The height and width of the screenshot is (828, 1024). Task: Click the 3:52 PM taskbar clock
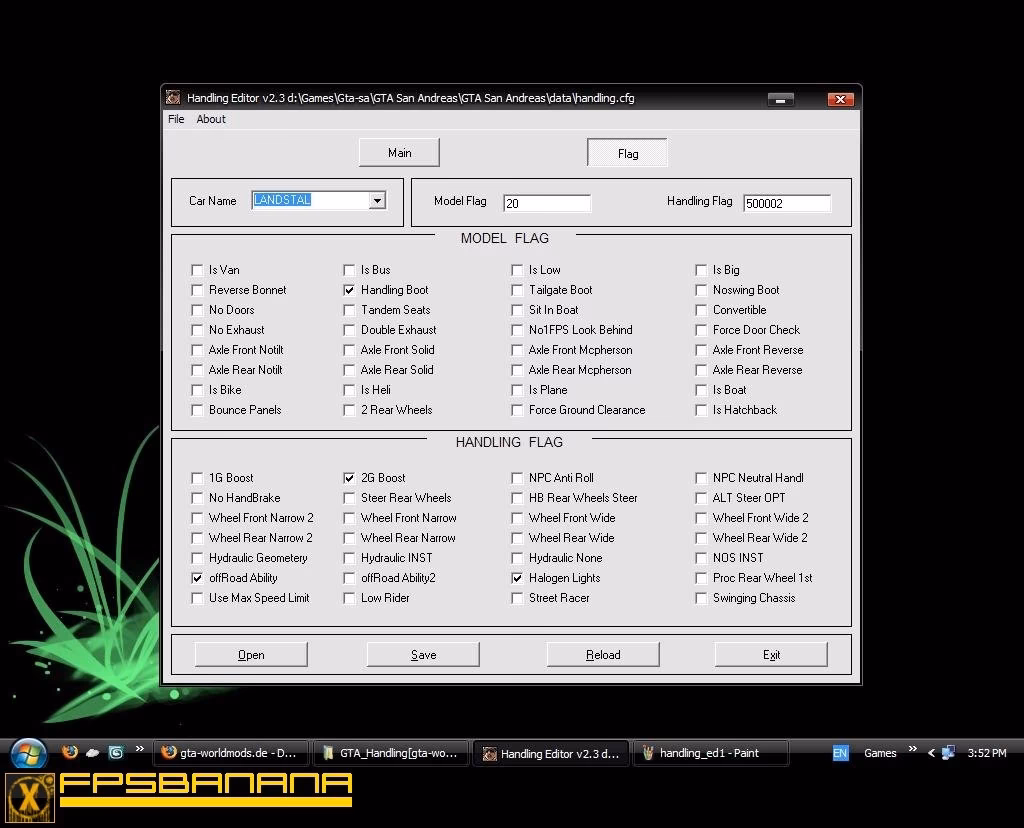click(x=987, y=753)
